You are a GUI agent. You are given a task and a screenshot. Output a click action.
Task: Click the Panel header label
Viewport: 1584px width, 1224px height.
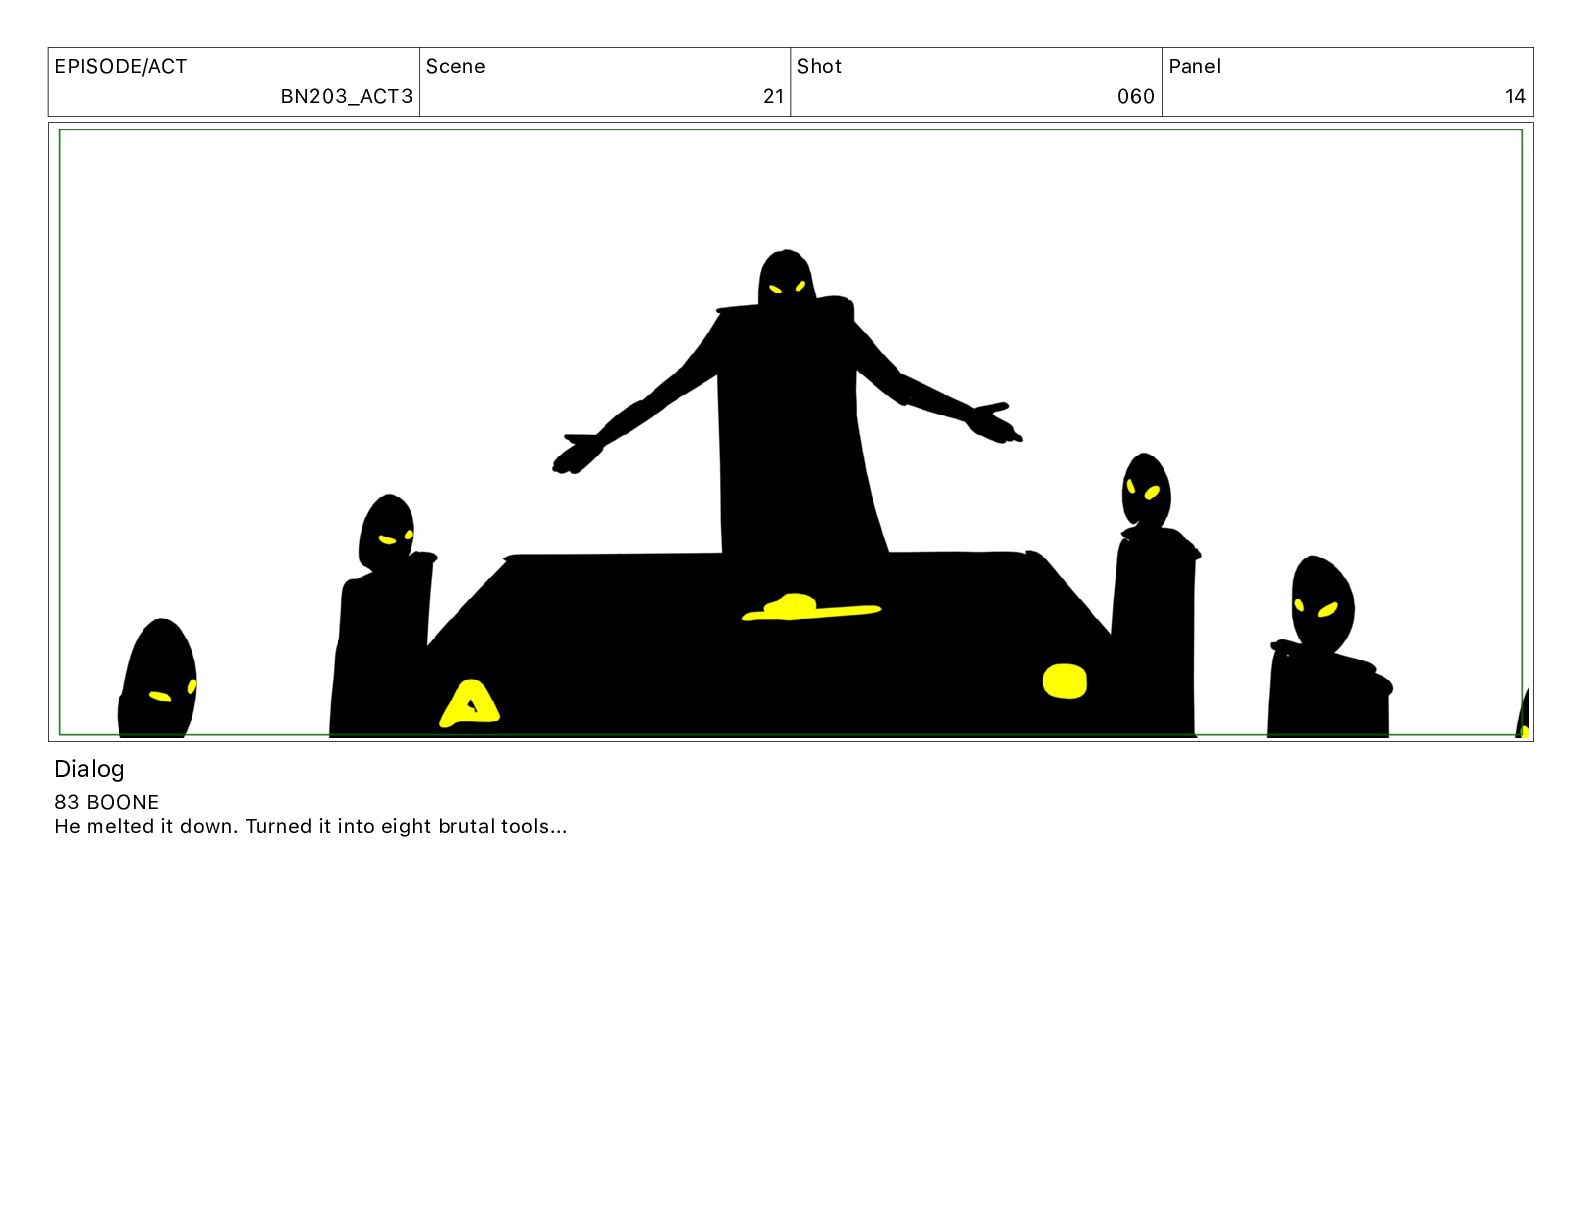1194,66
